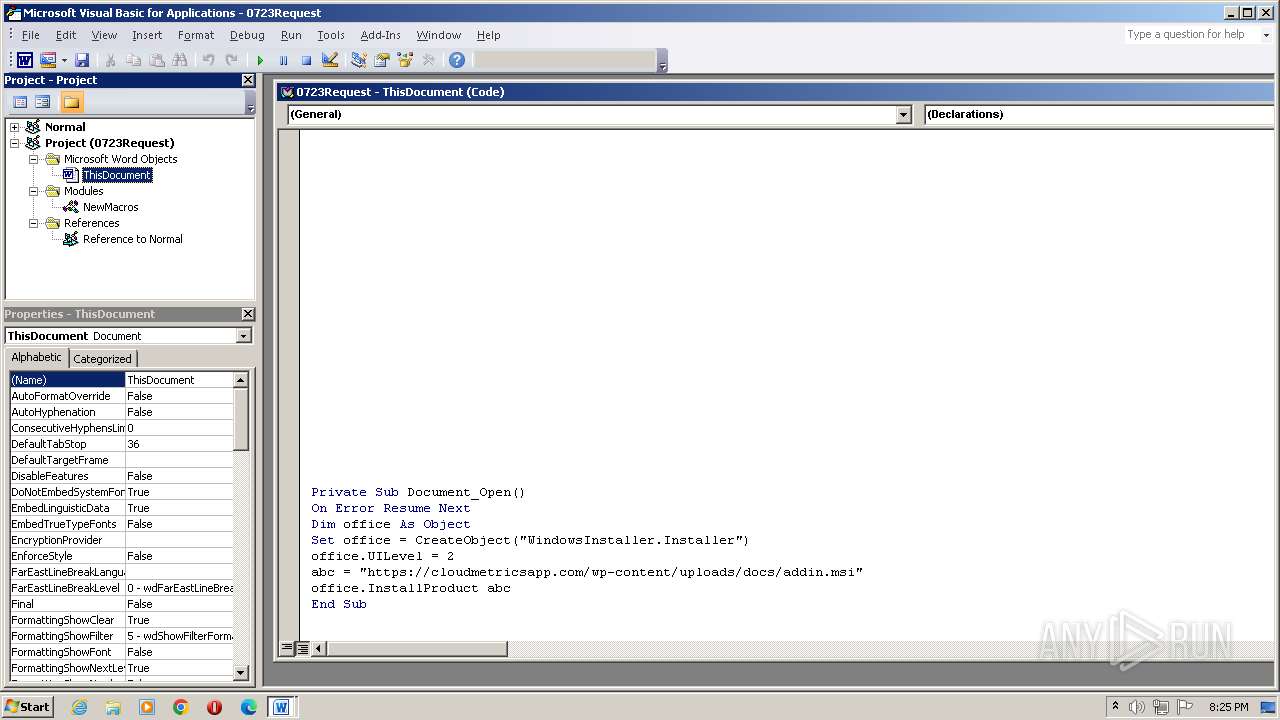Select ThisDocument in the project tree

click(117, 175)
